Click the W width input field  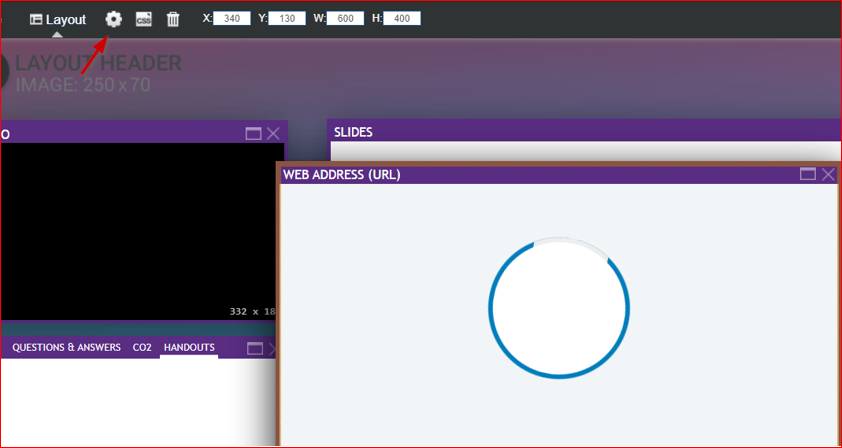point(345,19)
